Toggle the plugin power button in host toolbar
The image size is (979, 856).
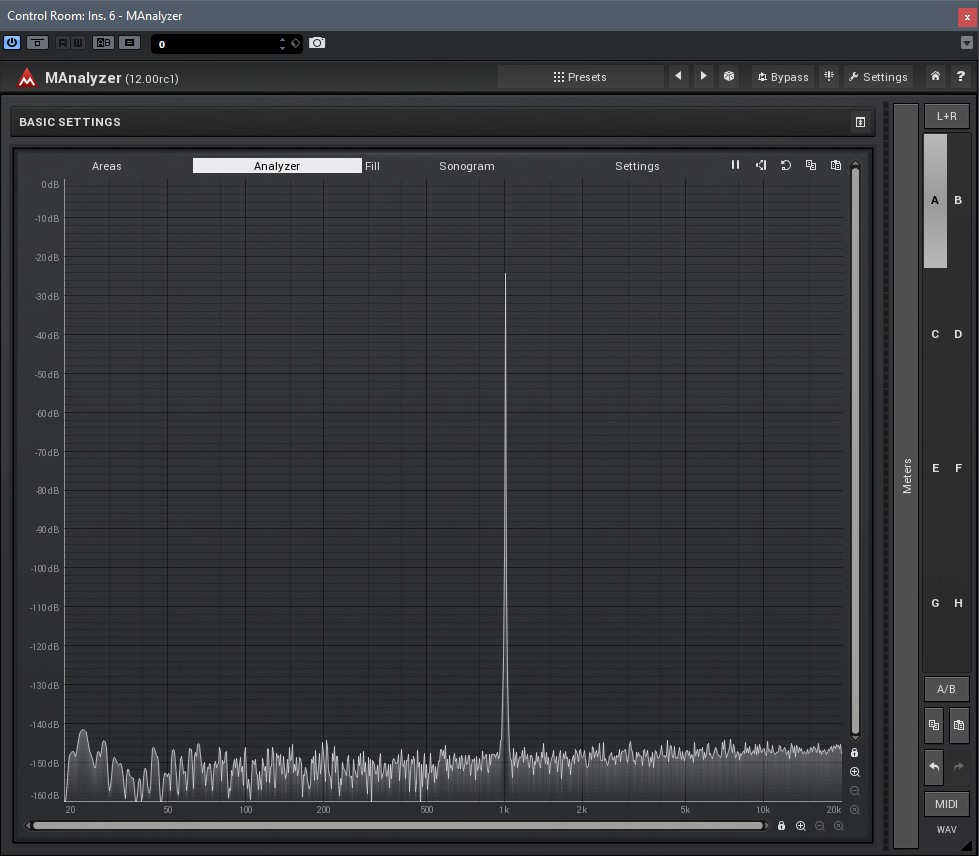(12, 43)
